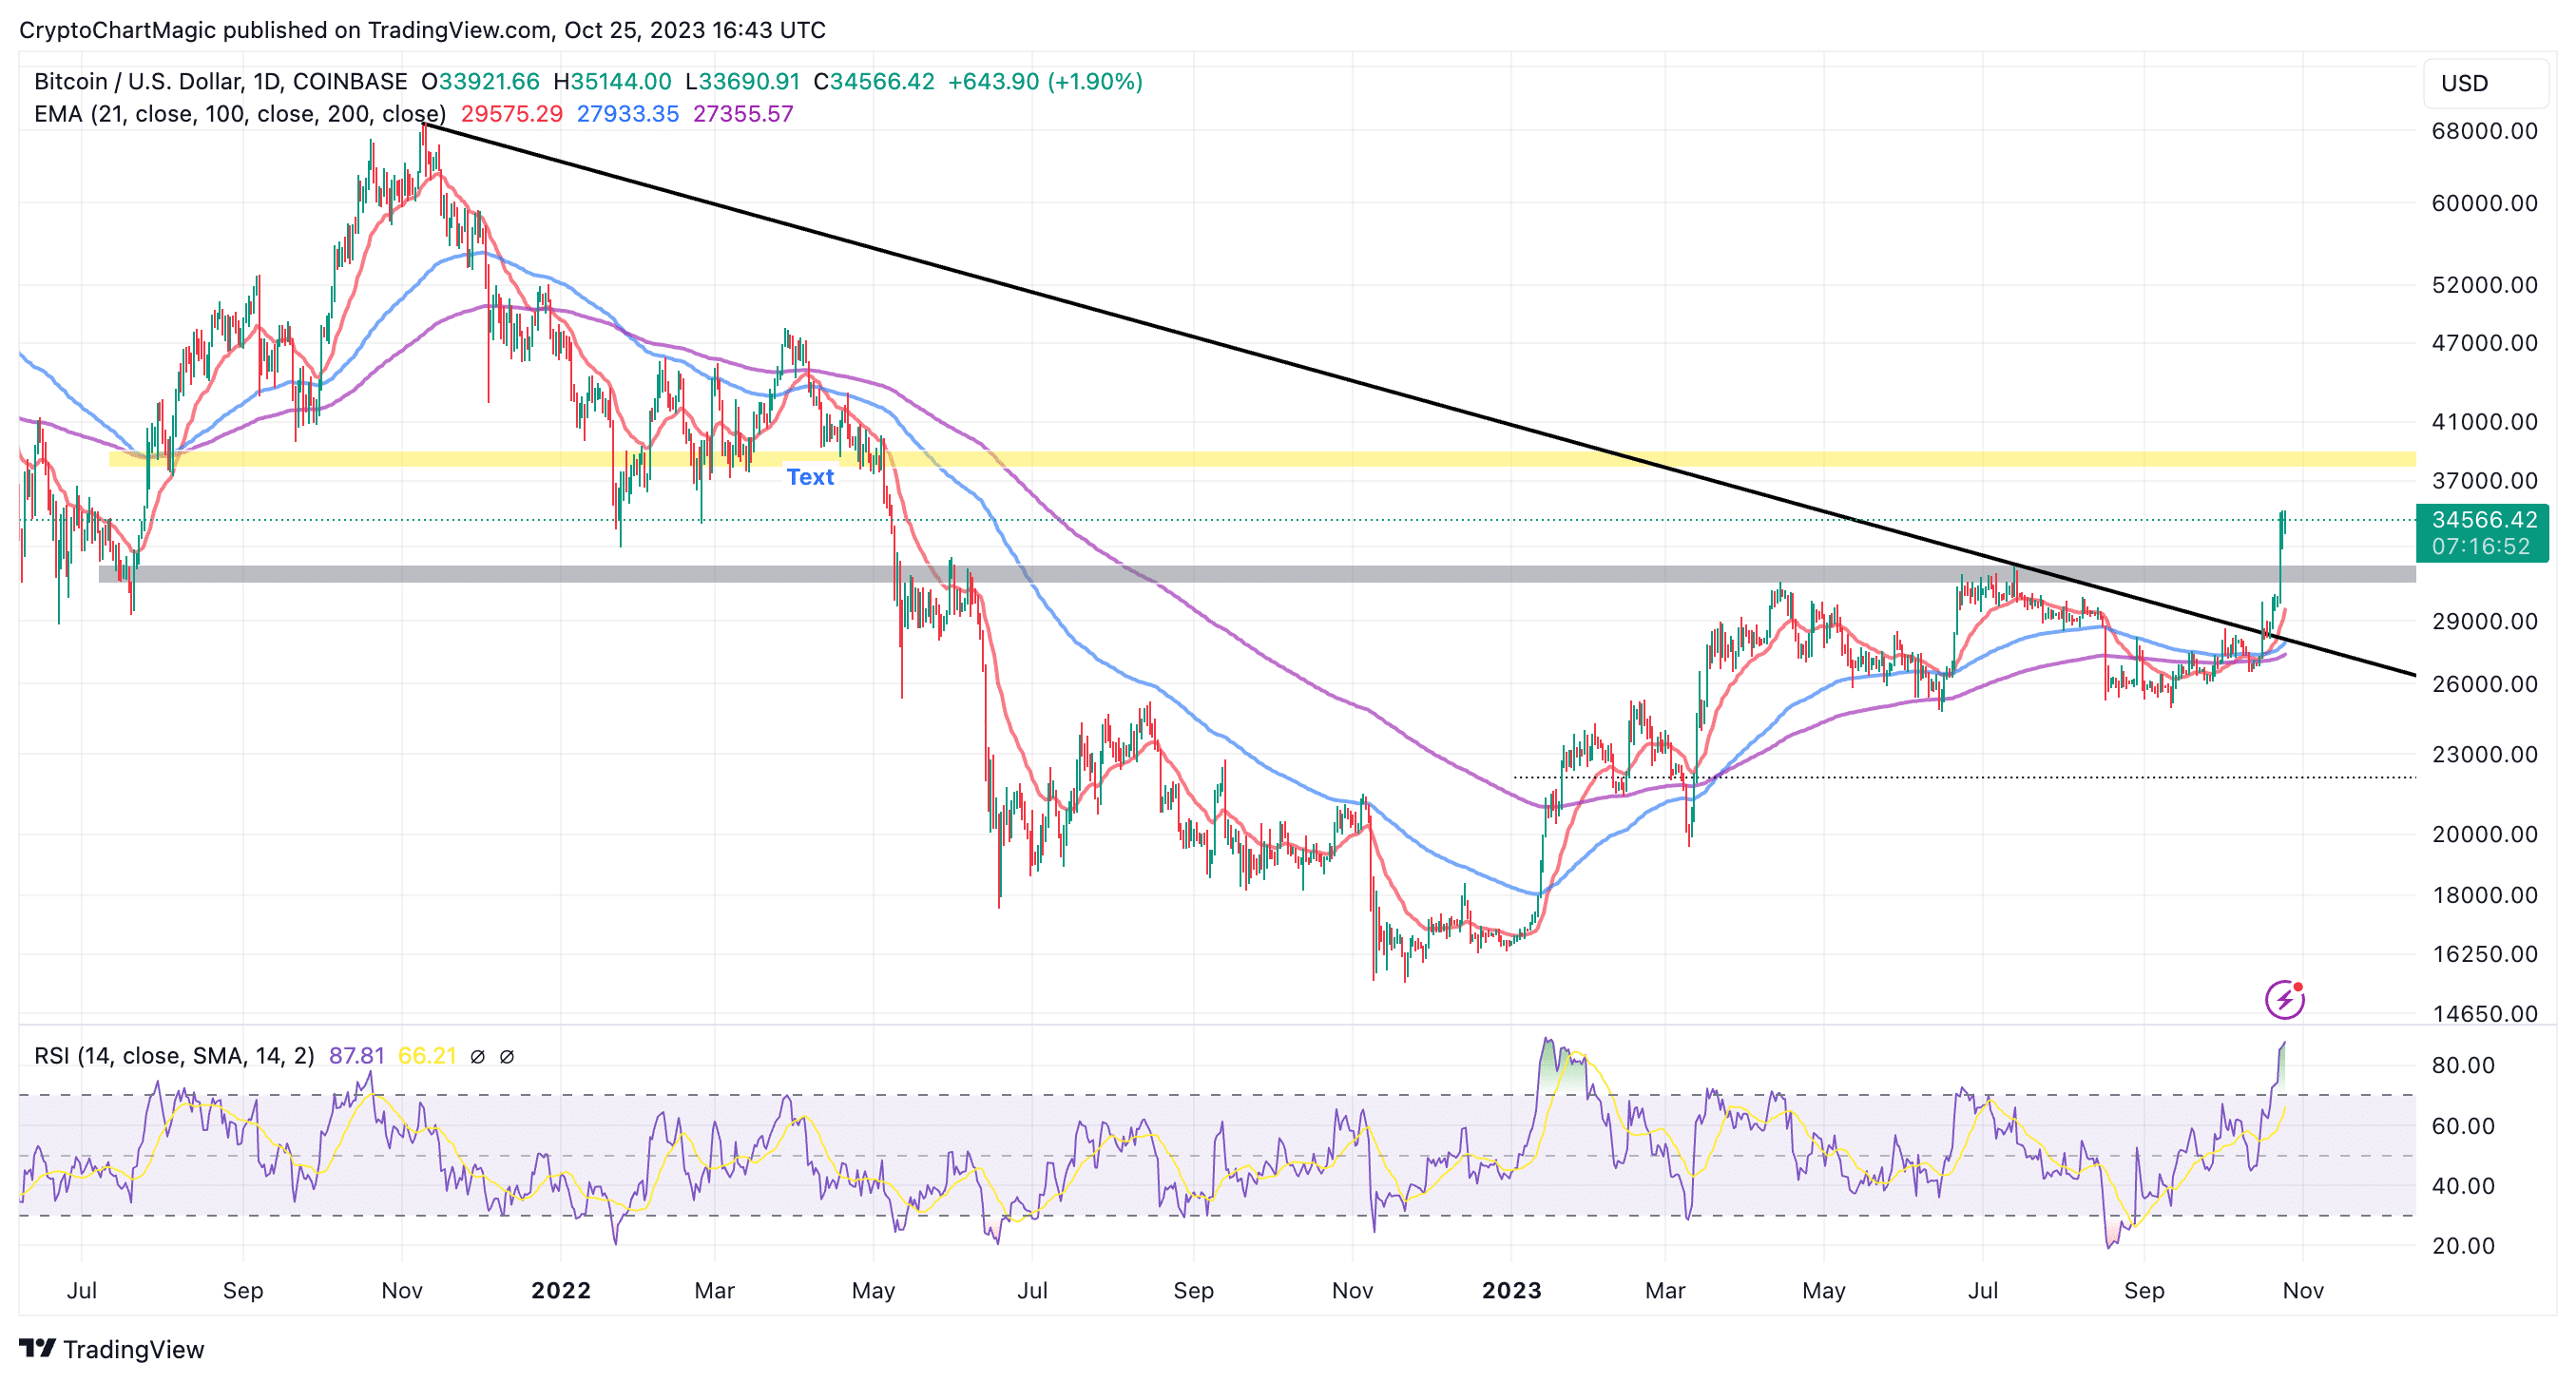
Task: Click the 2023 label on time axis
Action: pos(1511,1290)
